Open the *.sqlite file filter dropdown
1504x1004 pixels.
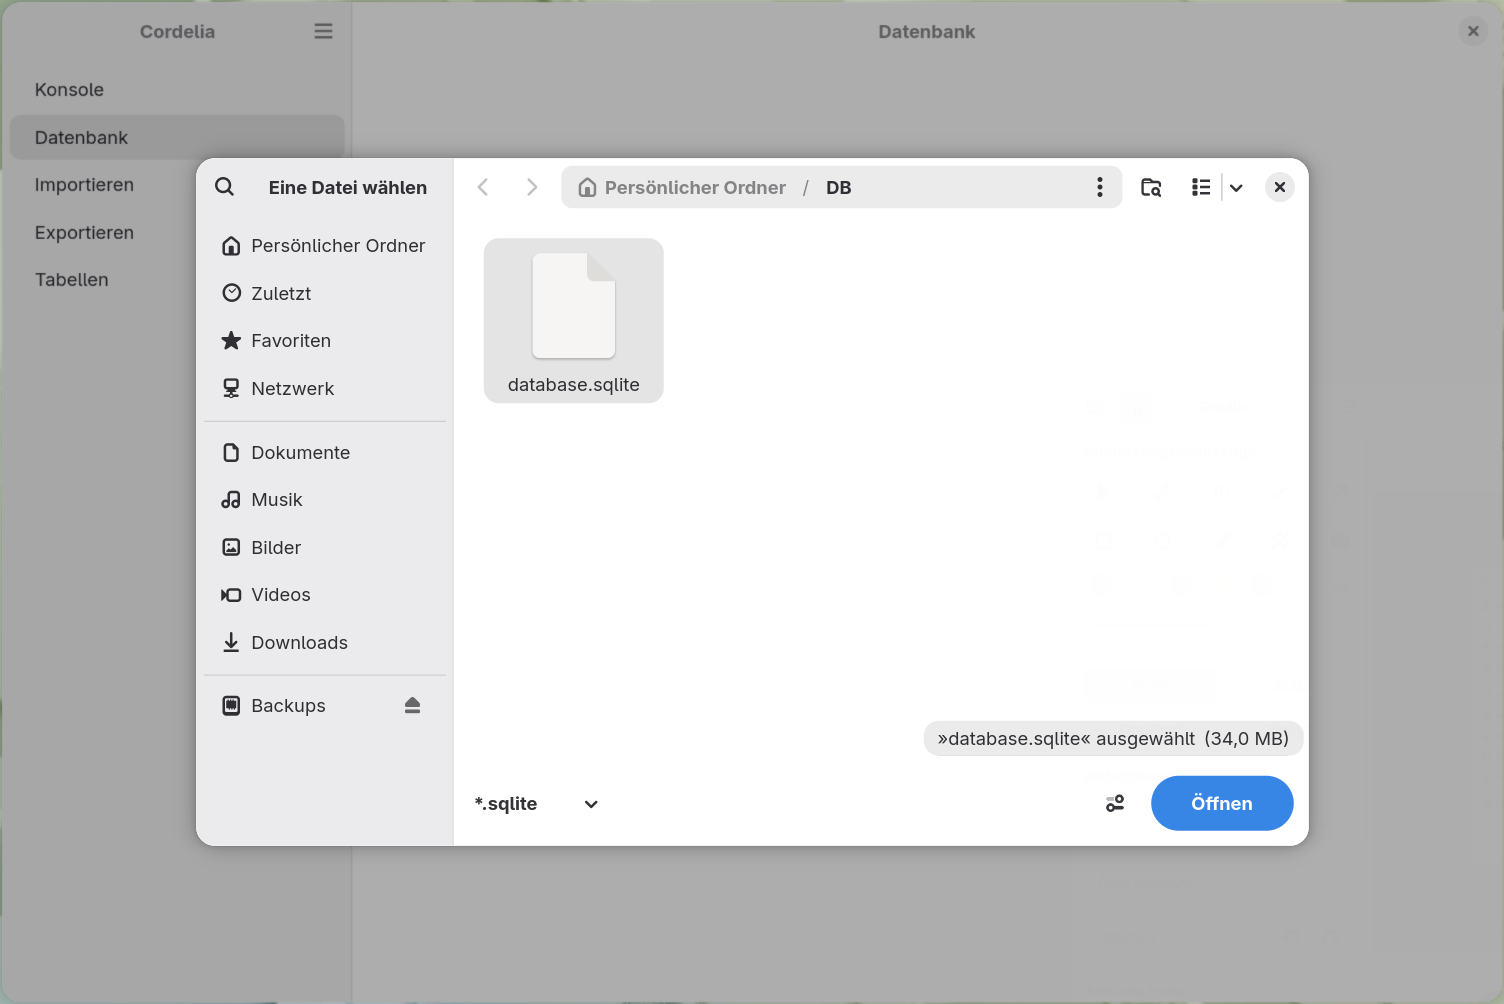(x=537, y=804)
